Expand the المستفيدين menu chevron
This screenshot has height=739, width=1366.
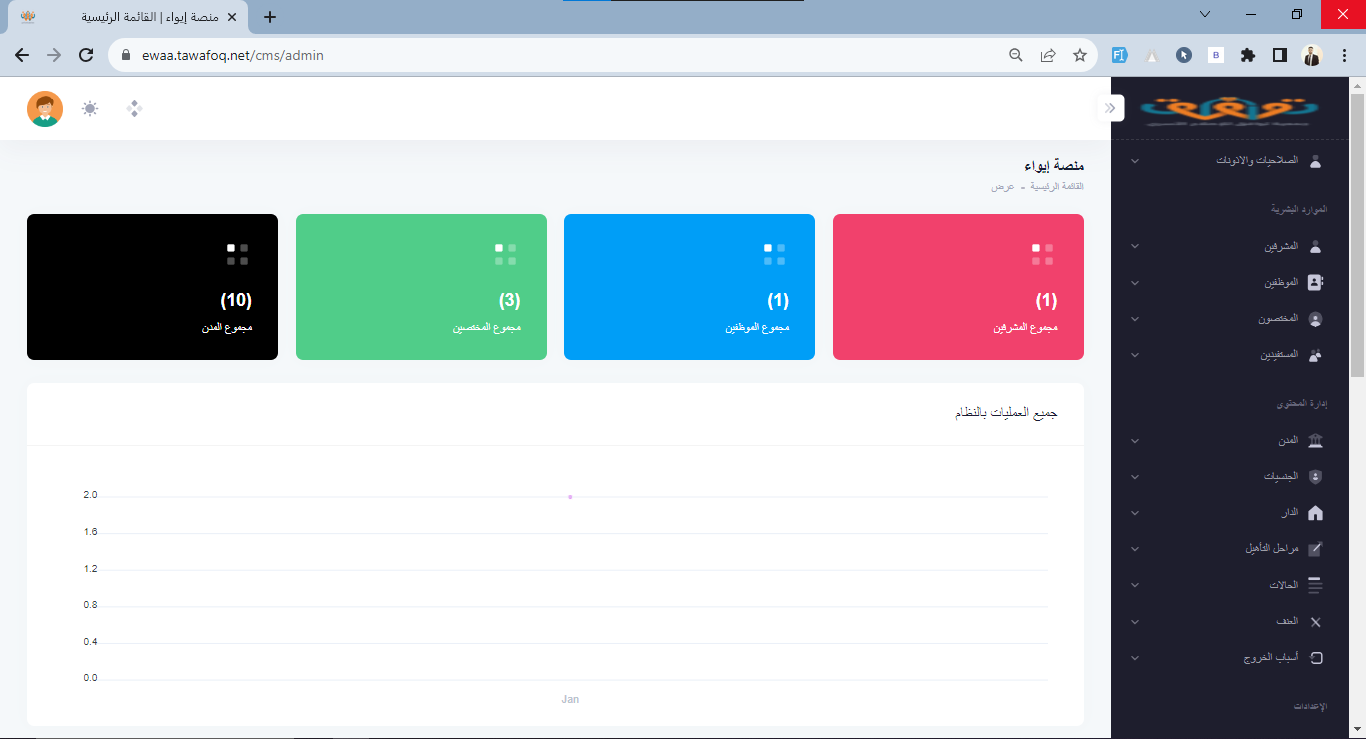pyautogui.click(x=1134, y=355)
